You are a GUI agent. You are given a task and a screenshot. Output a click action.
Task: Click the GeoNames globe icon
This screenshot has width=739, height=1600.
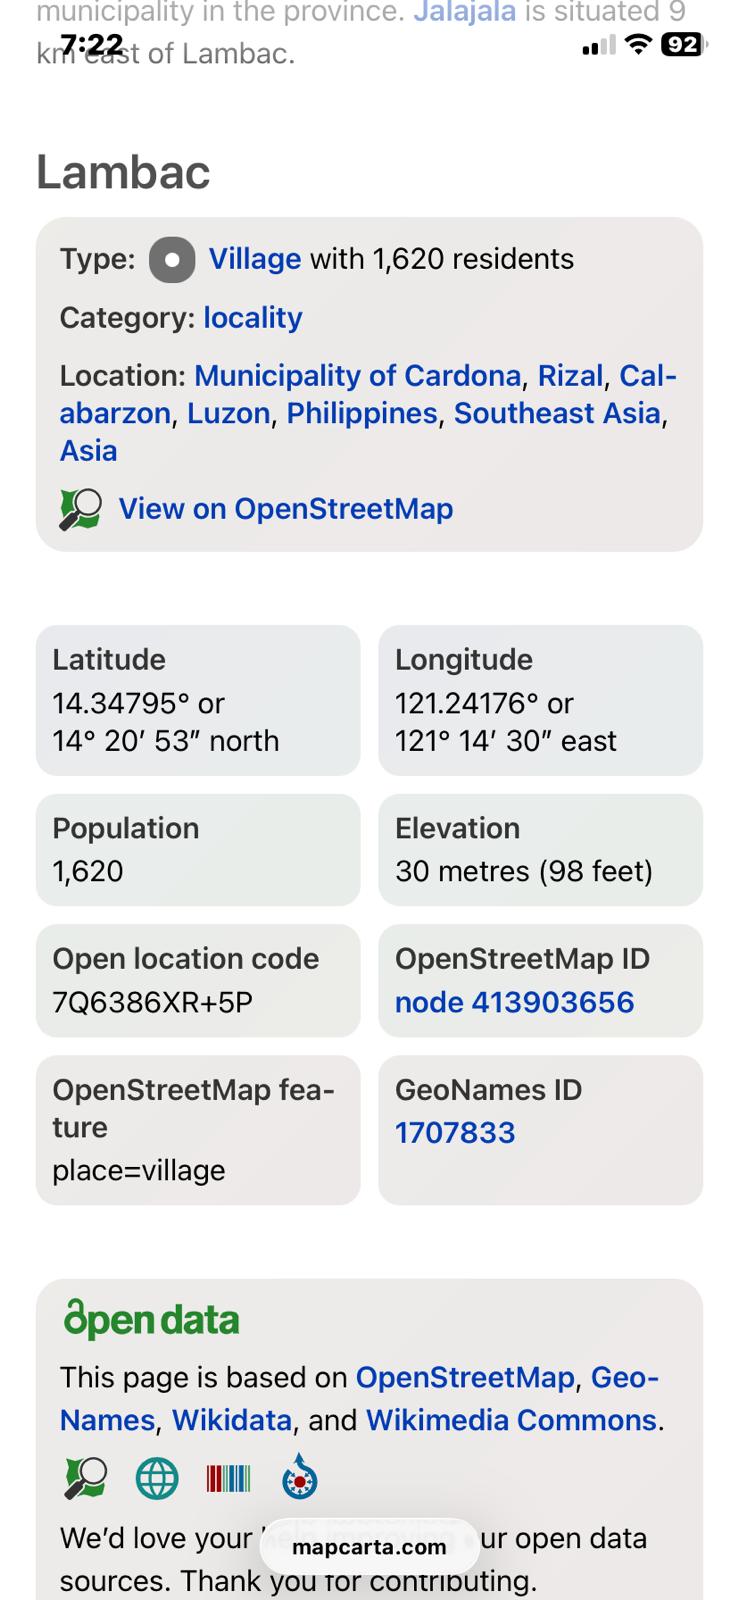tap(157, 1478)
